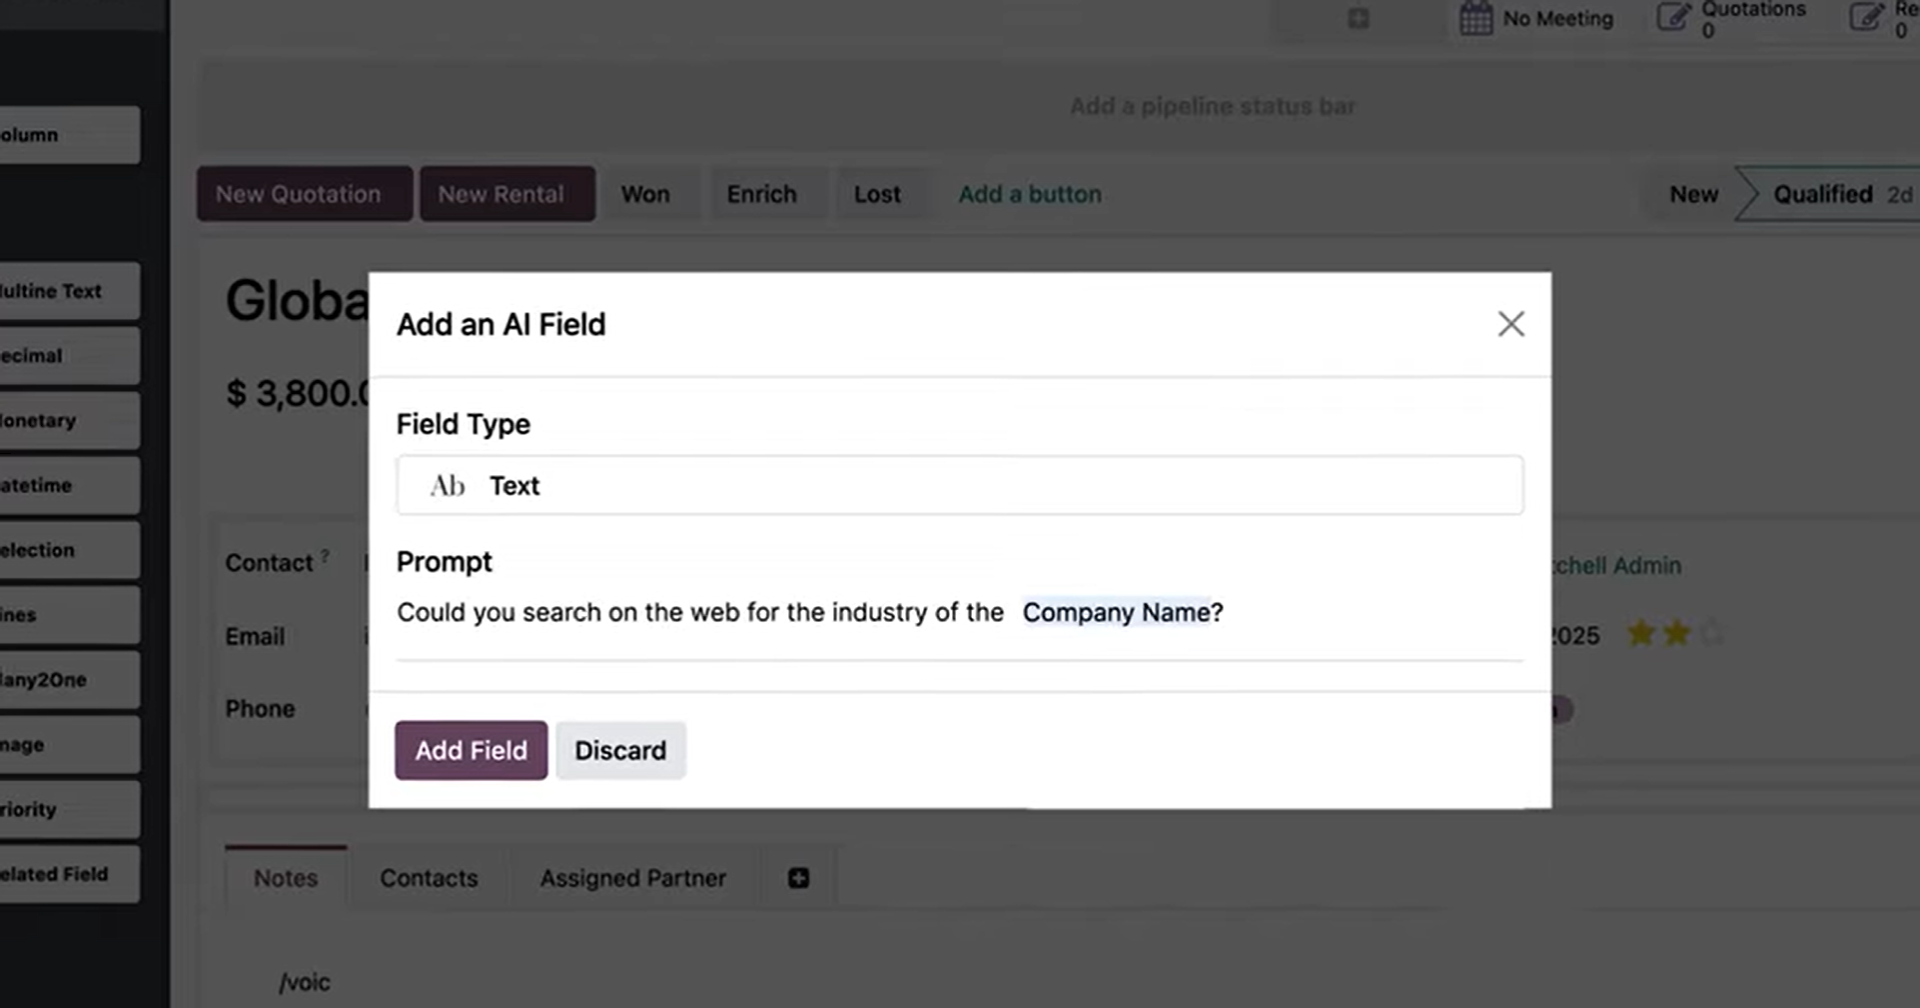Click the plus icon to add a tab
1920x1008 pixels.
(x=798, y=878)
